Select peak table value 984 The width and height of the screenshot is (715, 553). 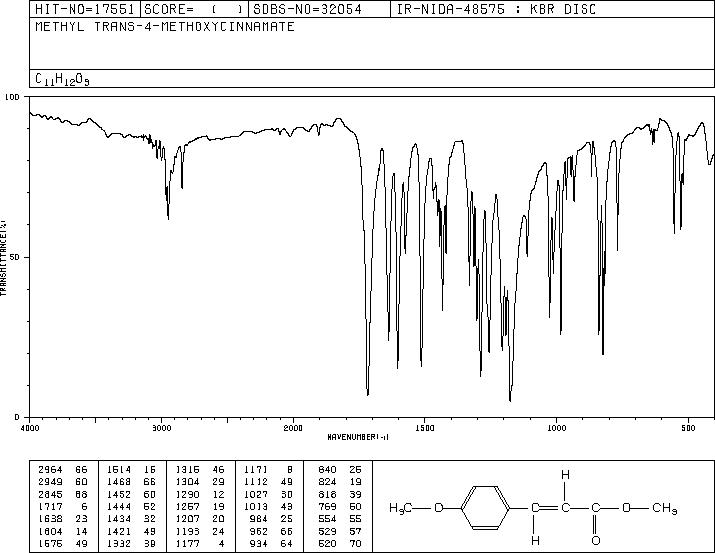pyautogui.click(x=259, y=519)
